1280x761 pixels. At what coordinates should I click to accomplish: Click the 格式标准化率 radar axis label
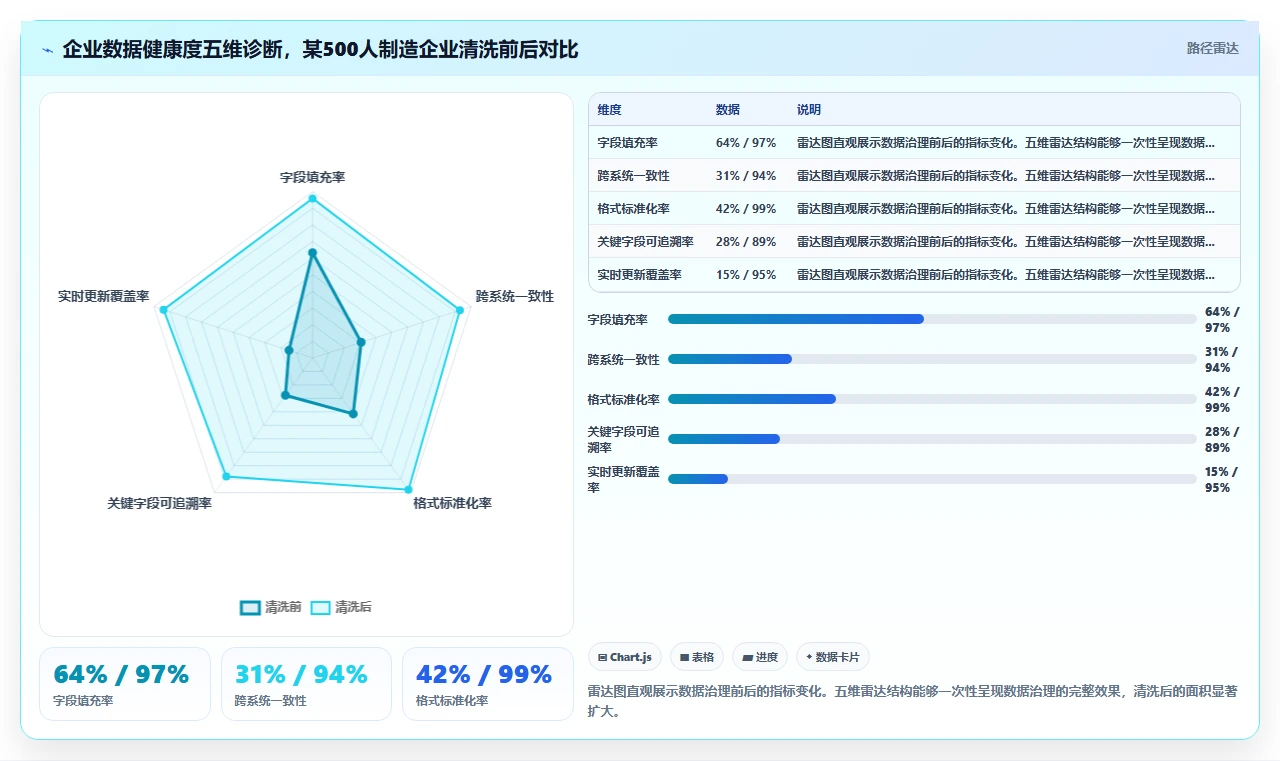tap(452, 503)
